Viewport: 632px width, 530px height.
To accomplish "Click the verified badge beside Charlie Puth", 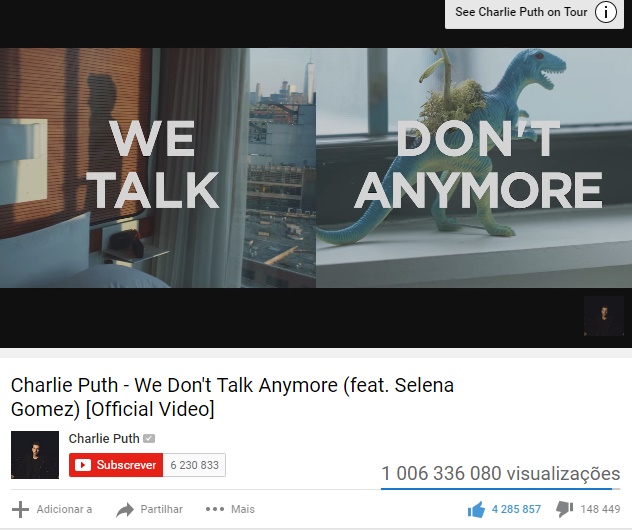I will point(149,439).
